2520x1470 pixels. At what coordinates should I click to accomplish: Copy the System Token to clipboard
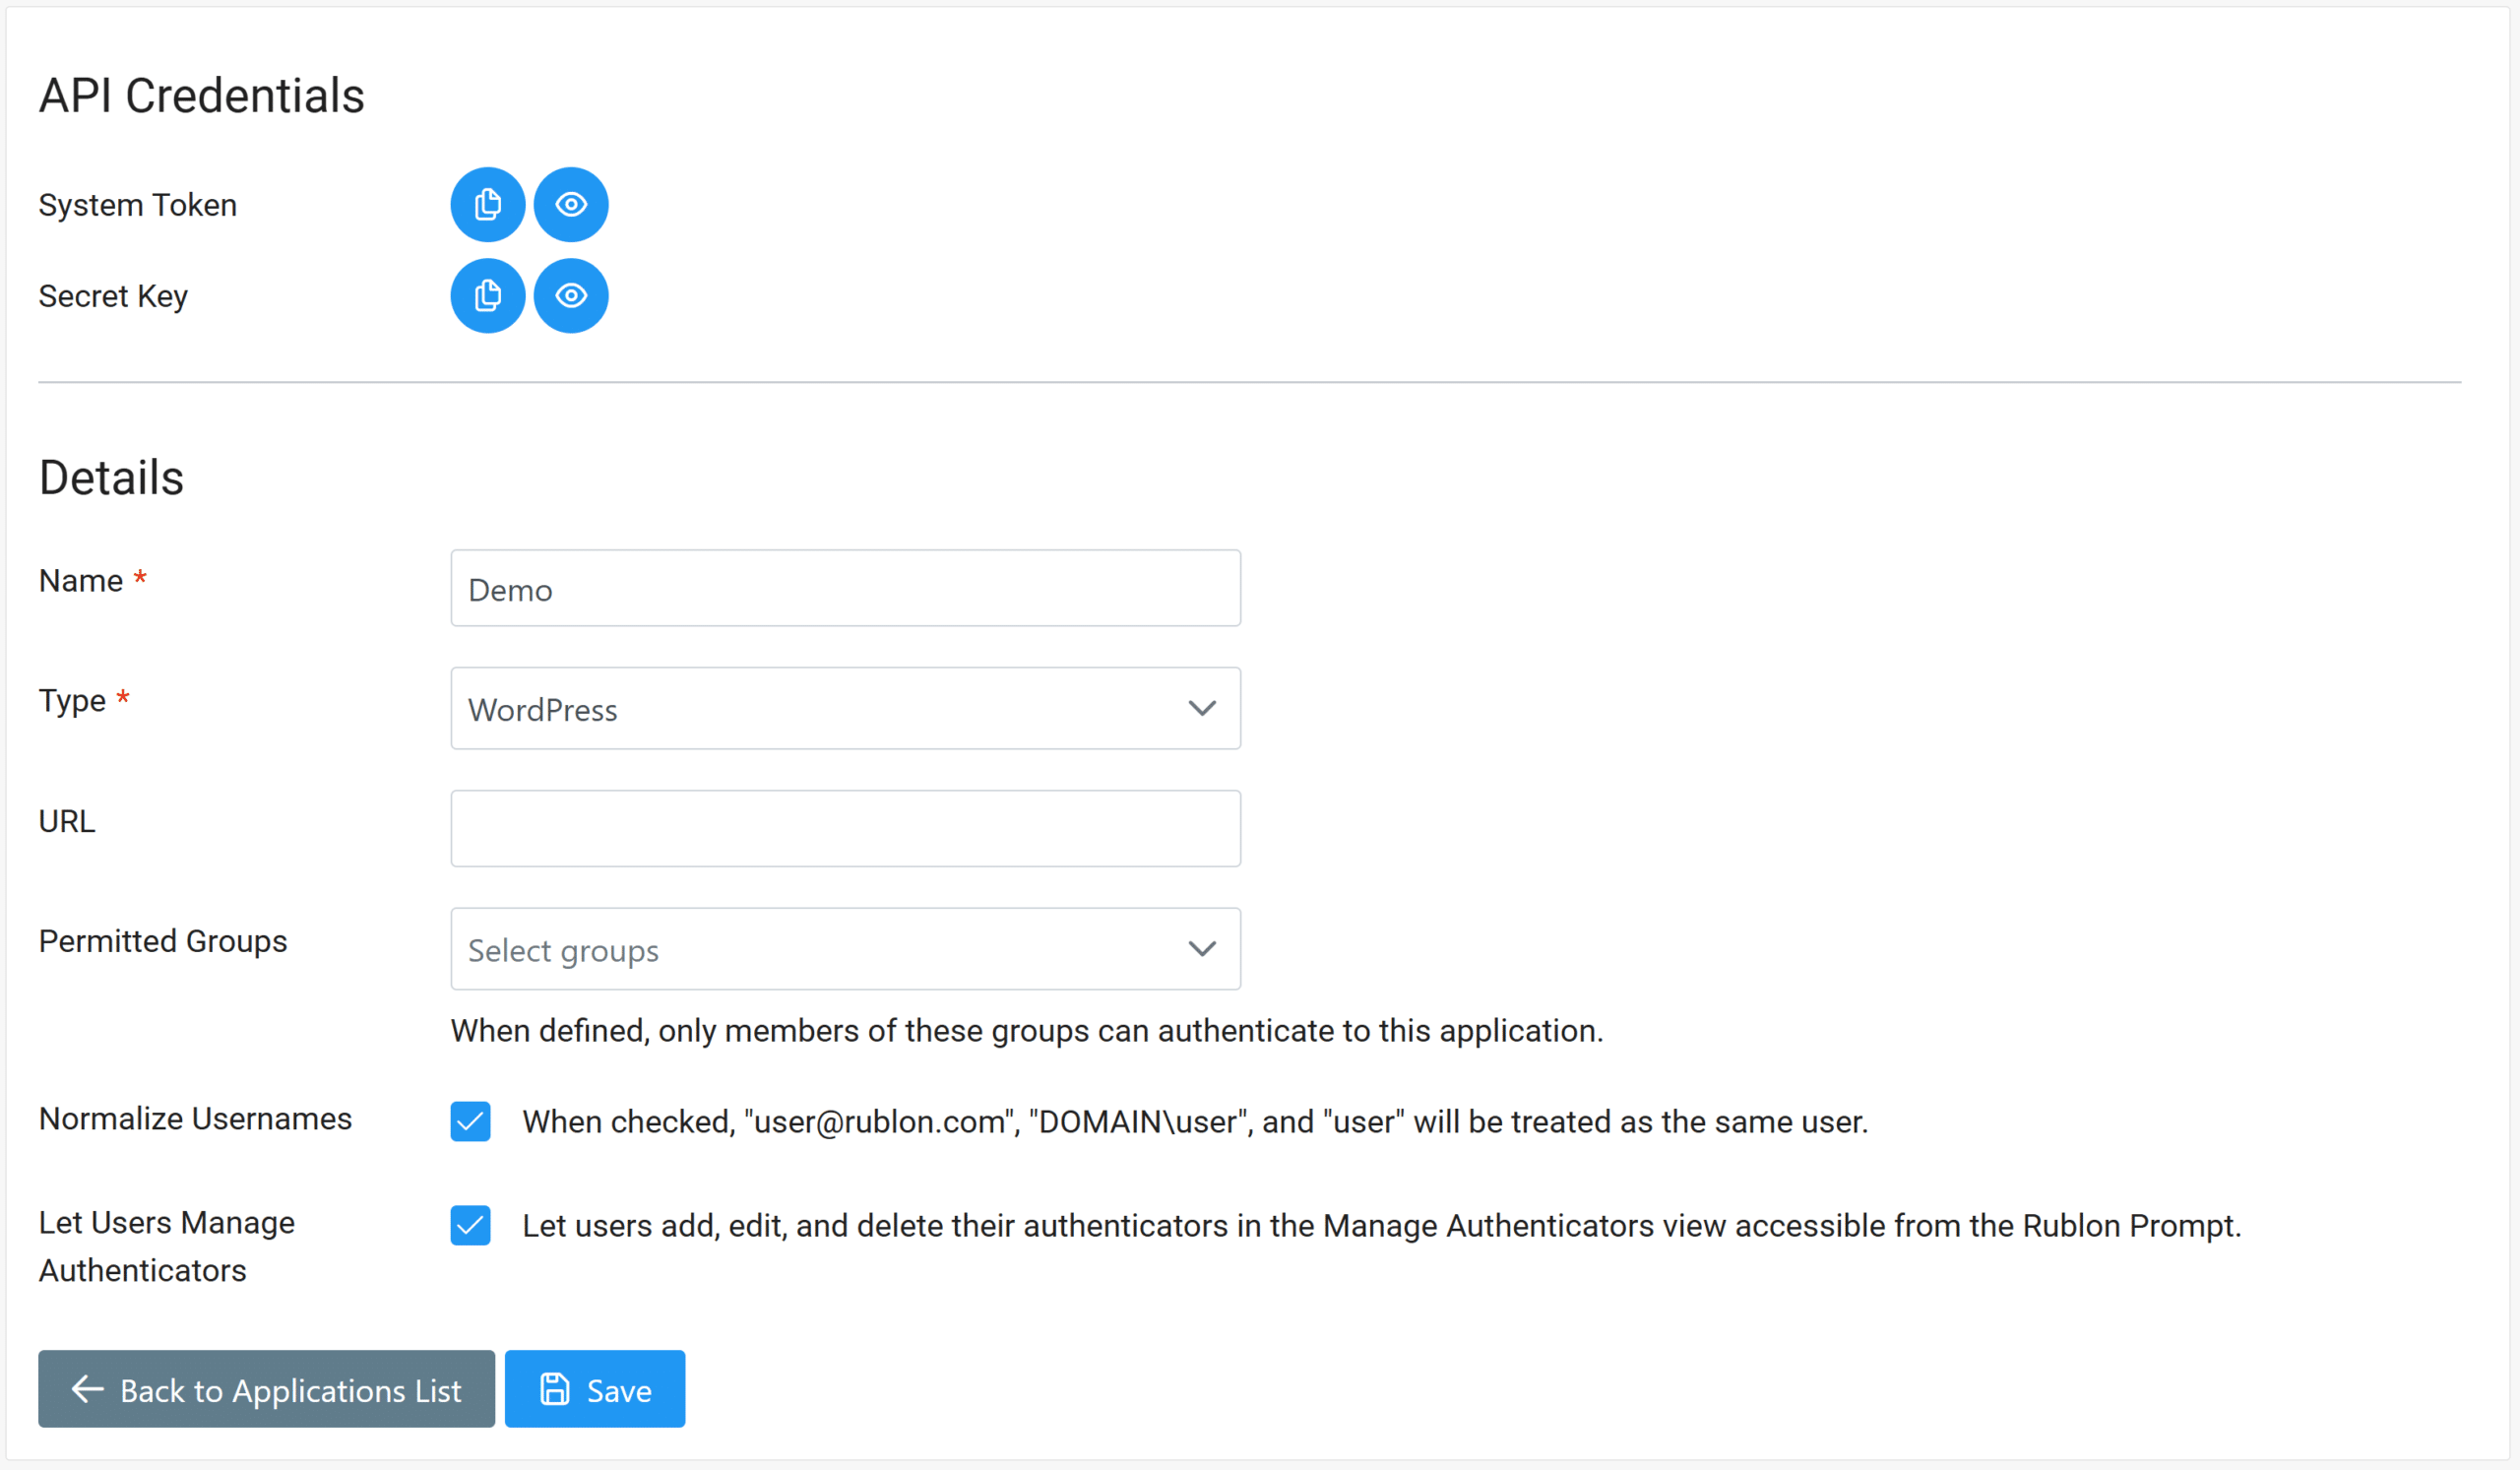pos(487,204)
